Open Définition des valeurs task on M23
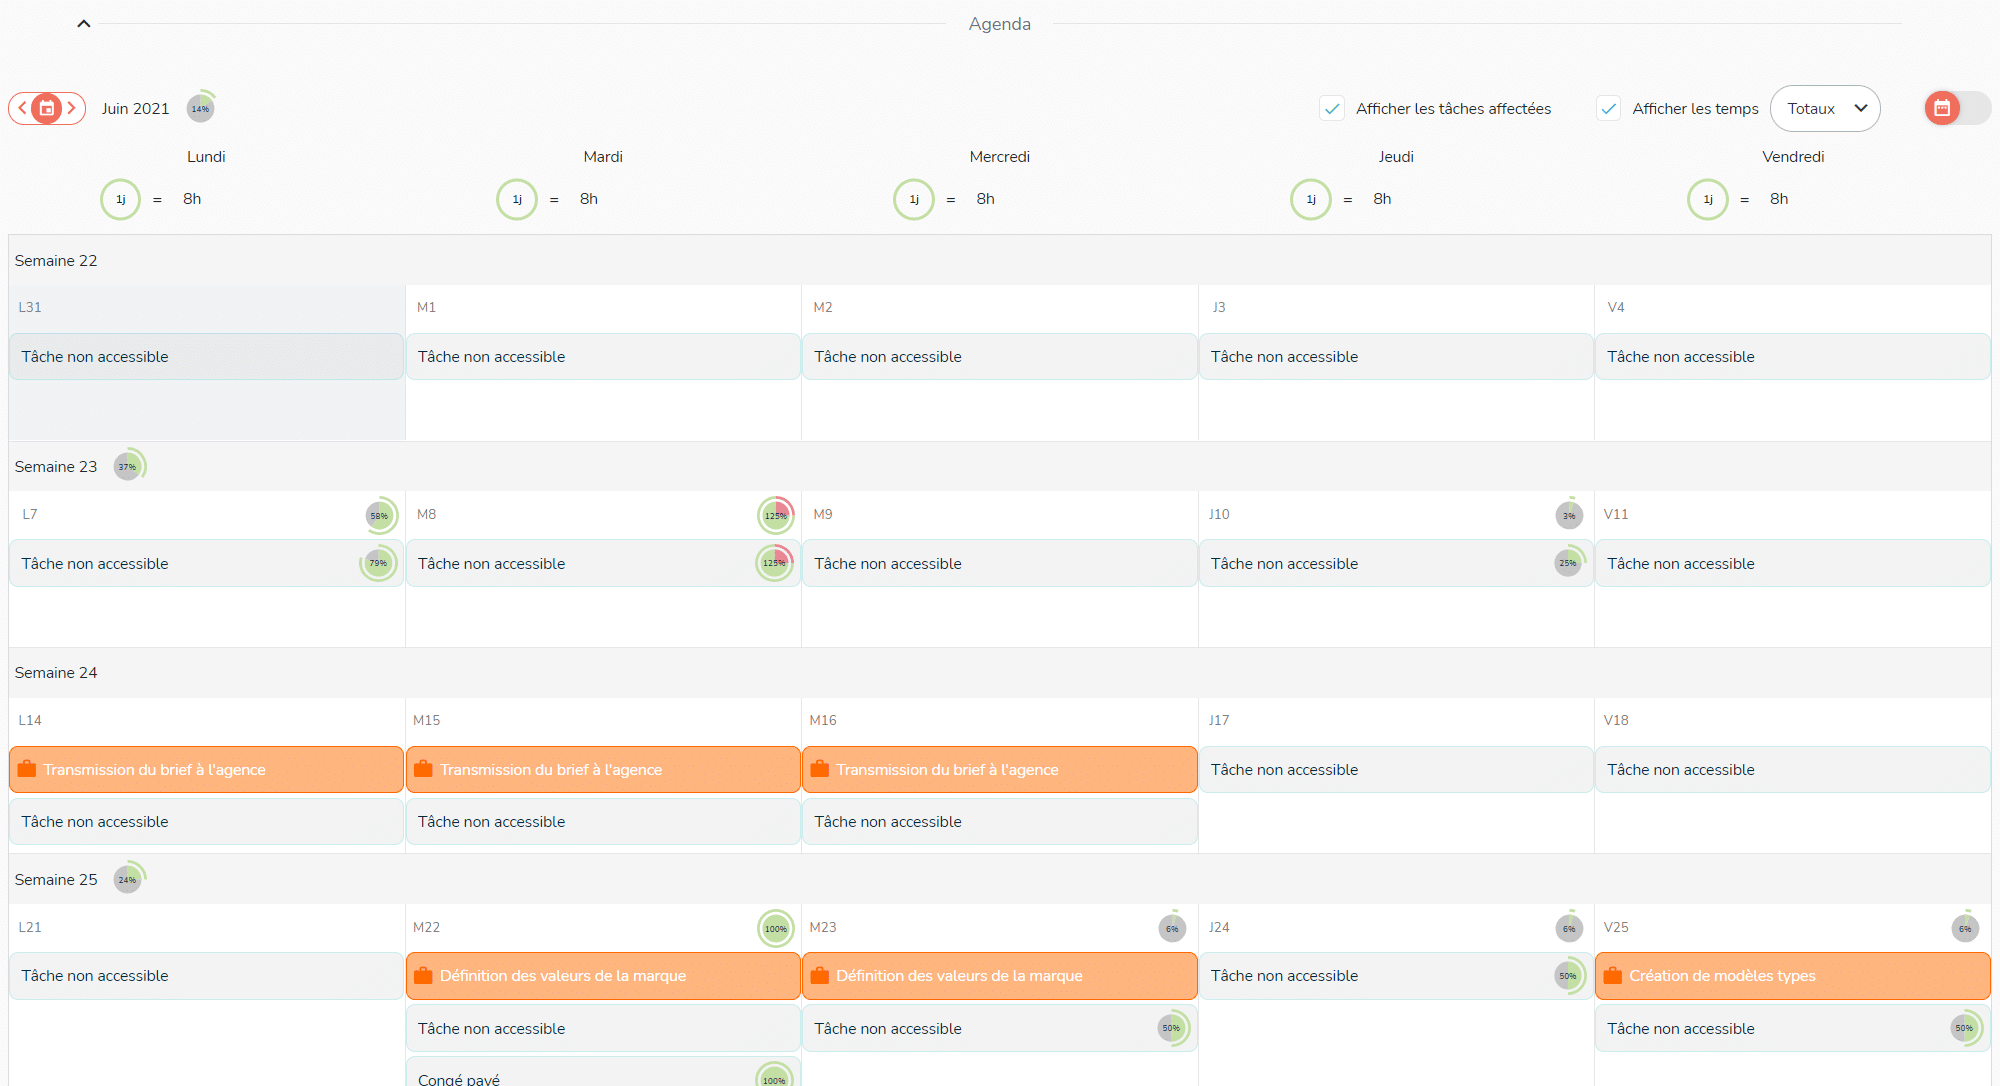 click(1000, 975)
